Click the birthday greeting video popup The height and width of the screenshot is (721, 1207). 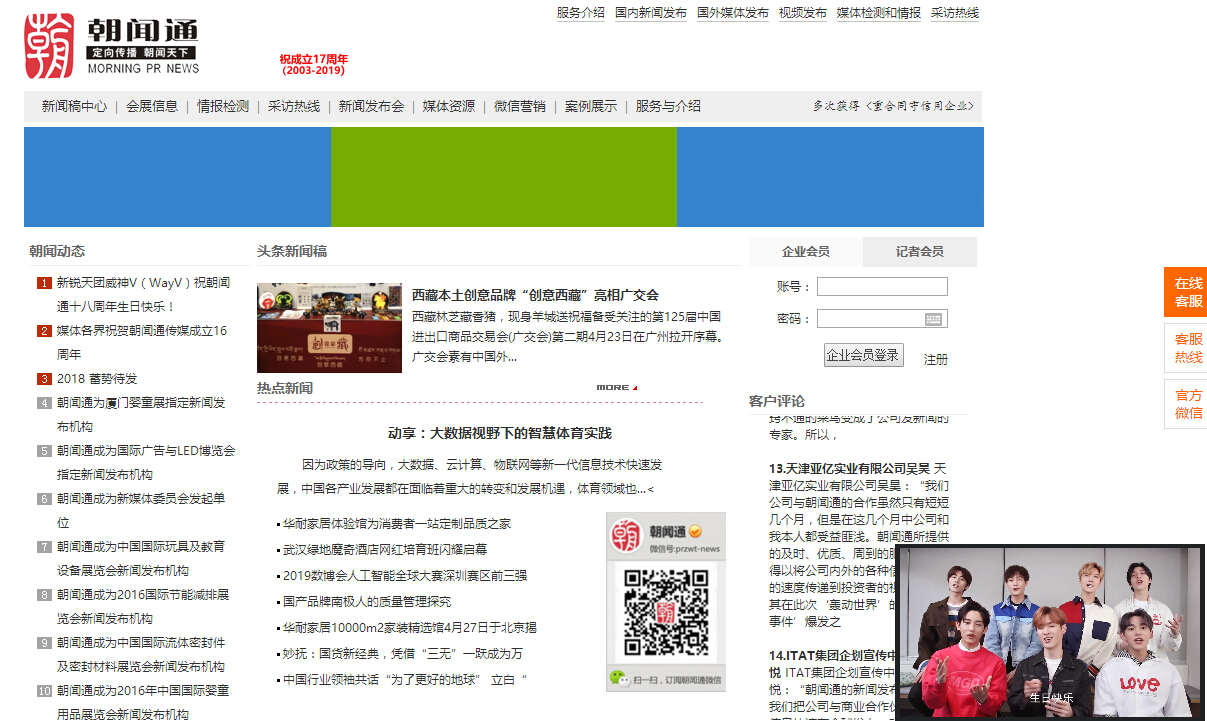(1049, 632)
